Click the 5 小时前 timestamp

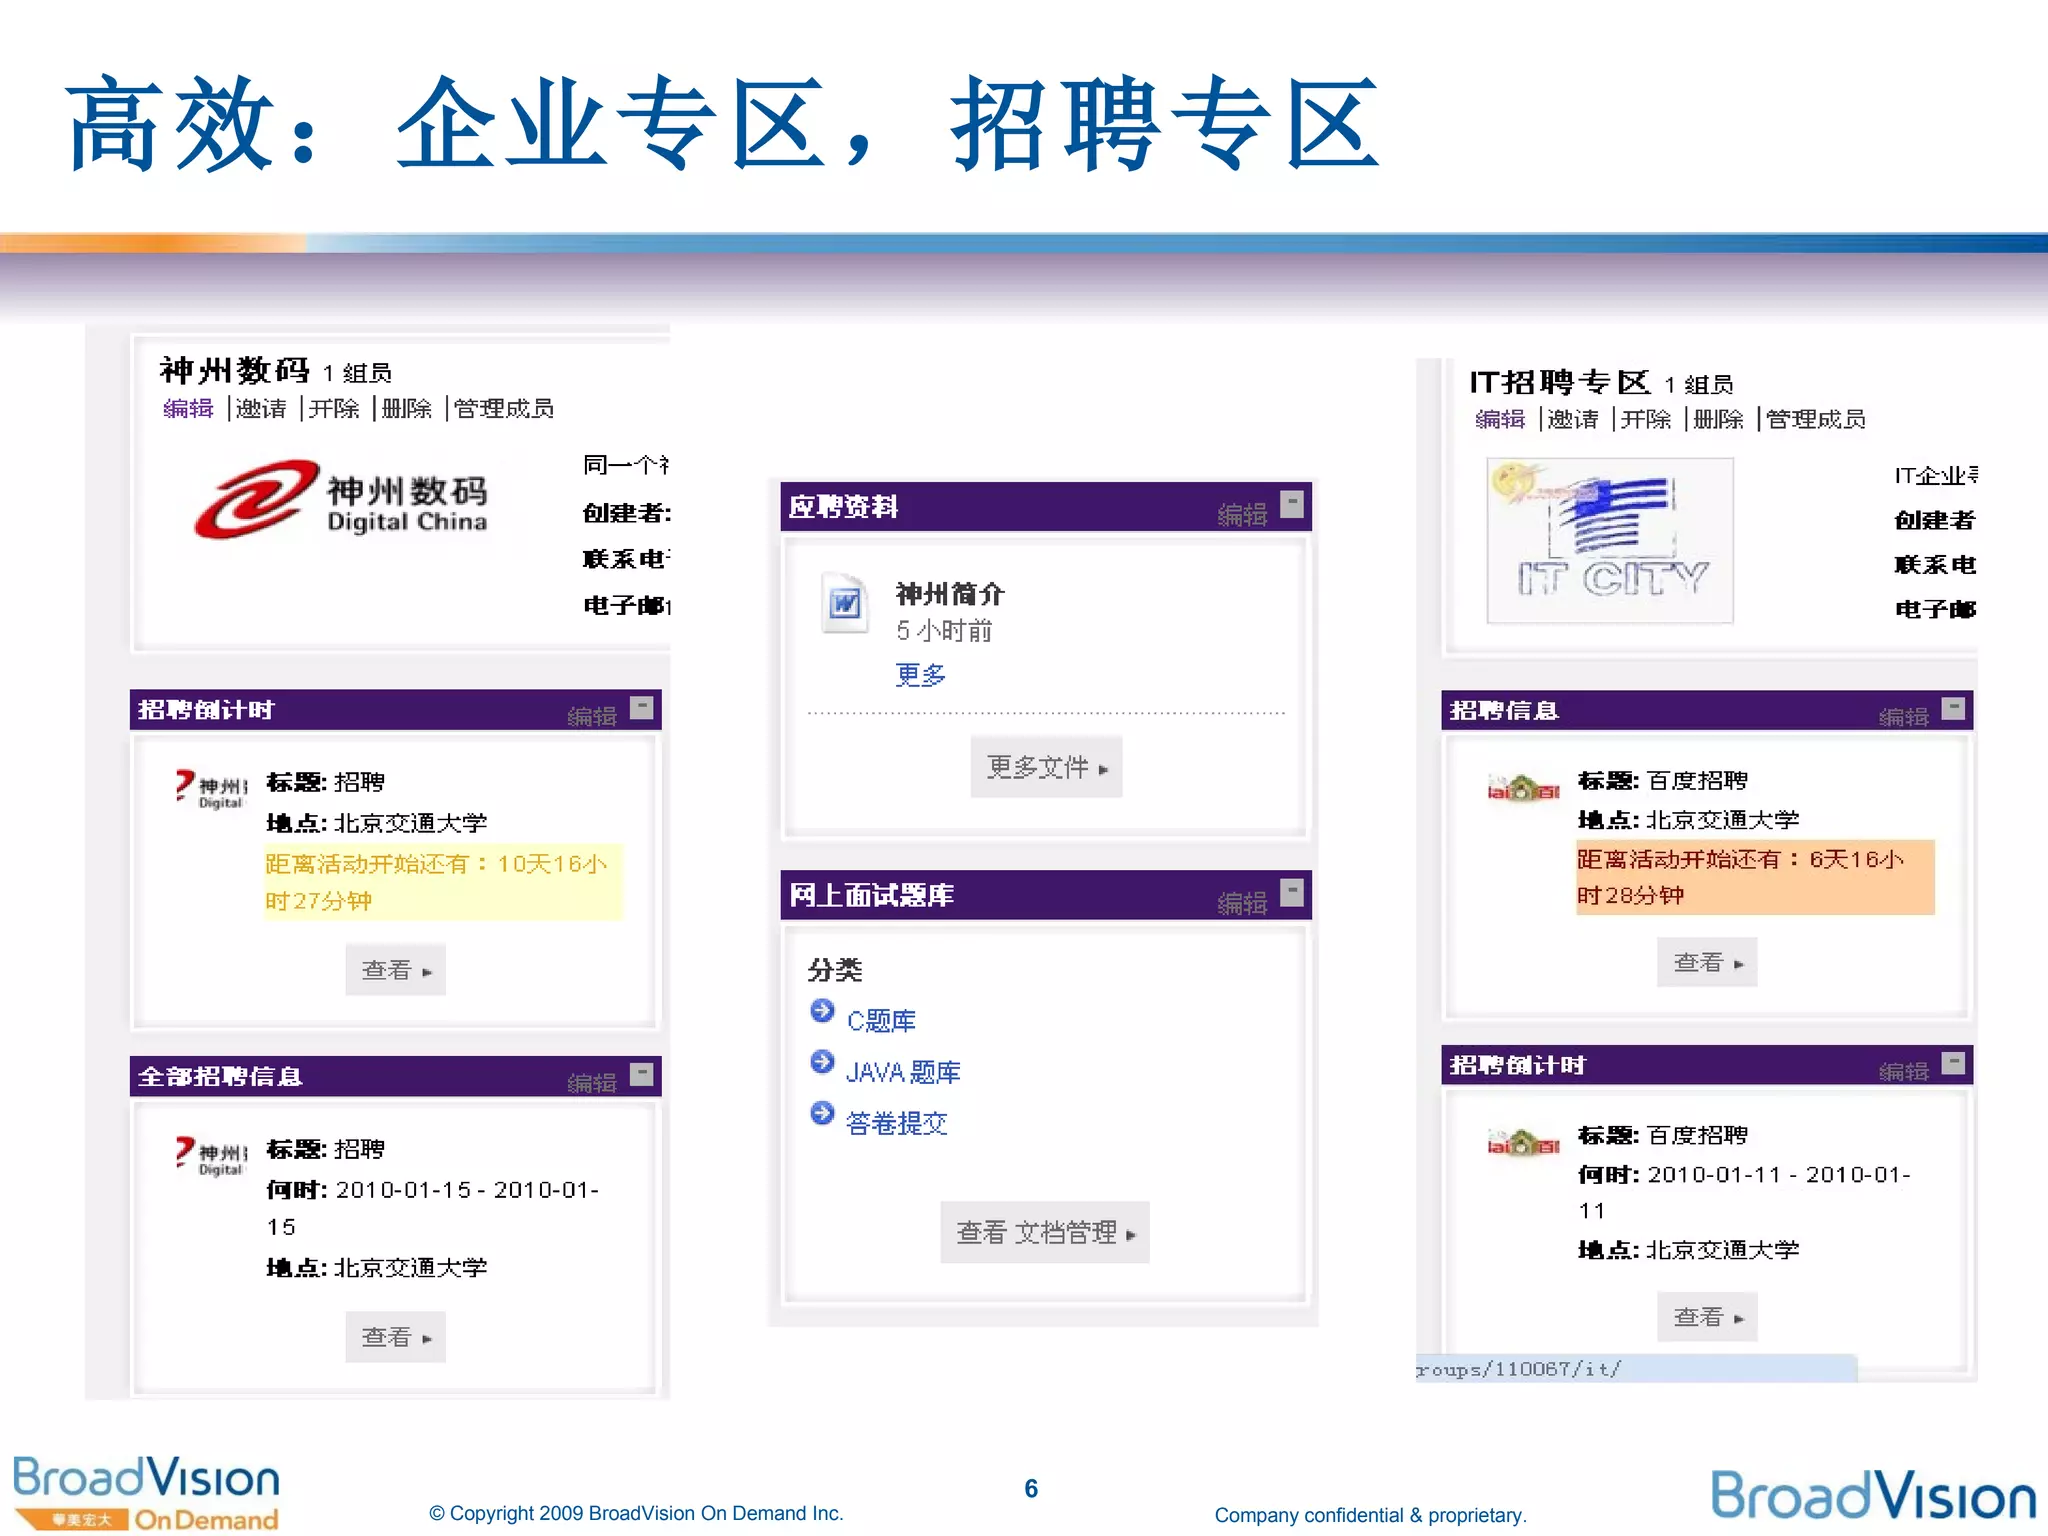(x=944, y=631)
